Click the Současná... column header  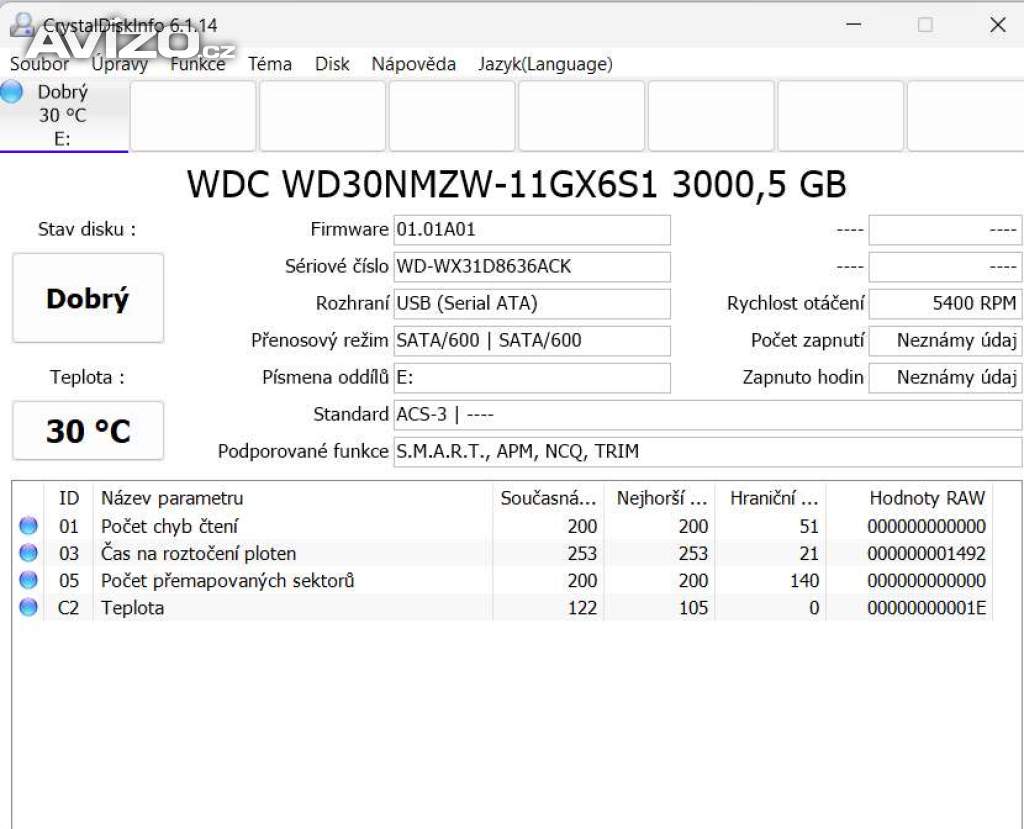(549, 498)
